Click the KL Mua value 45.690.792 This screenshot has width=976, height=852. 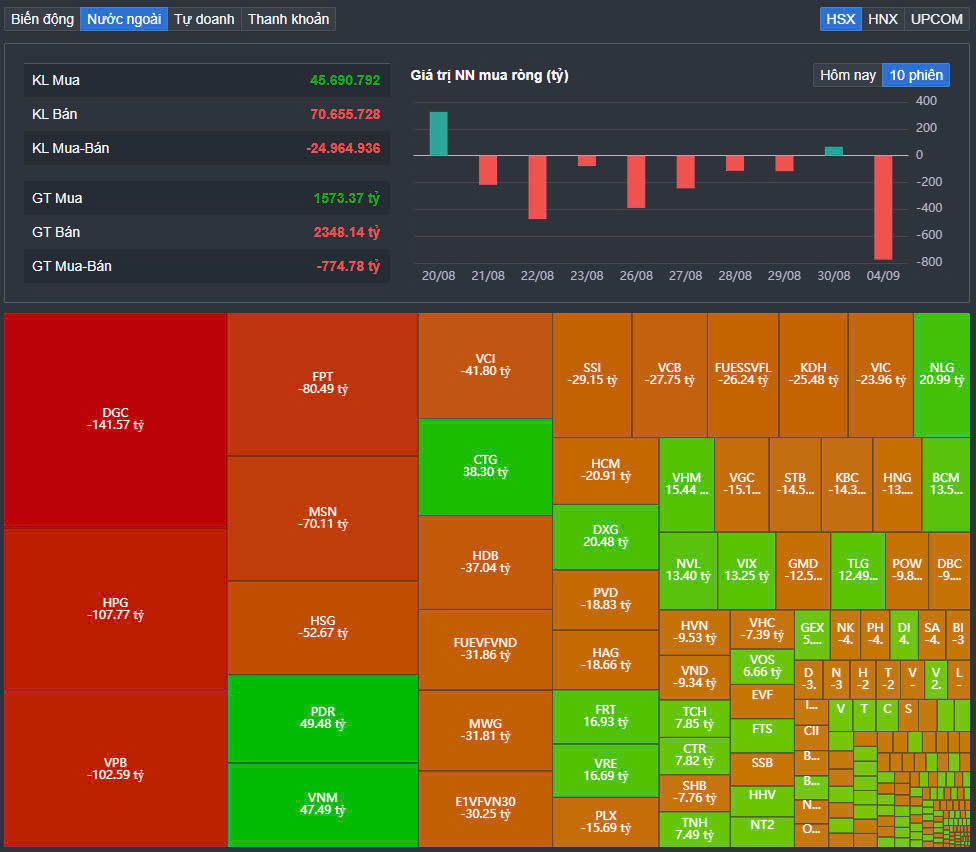345,80
